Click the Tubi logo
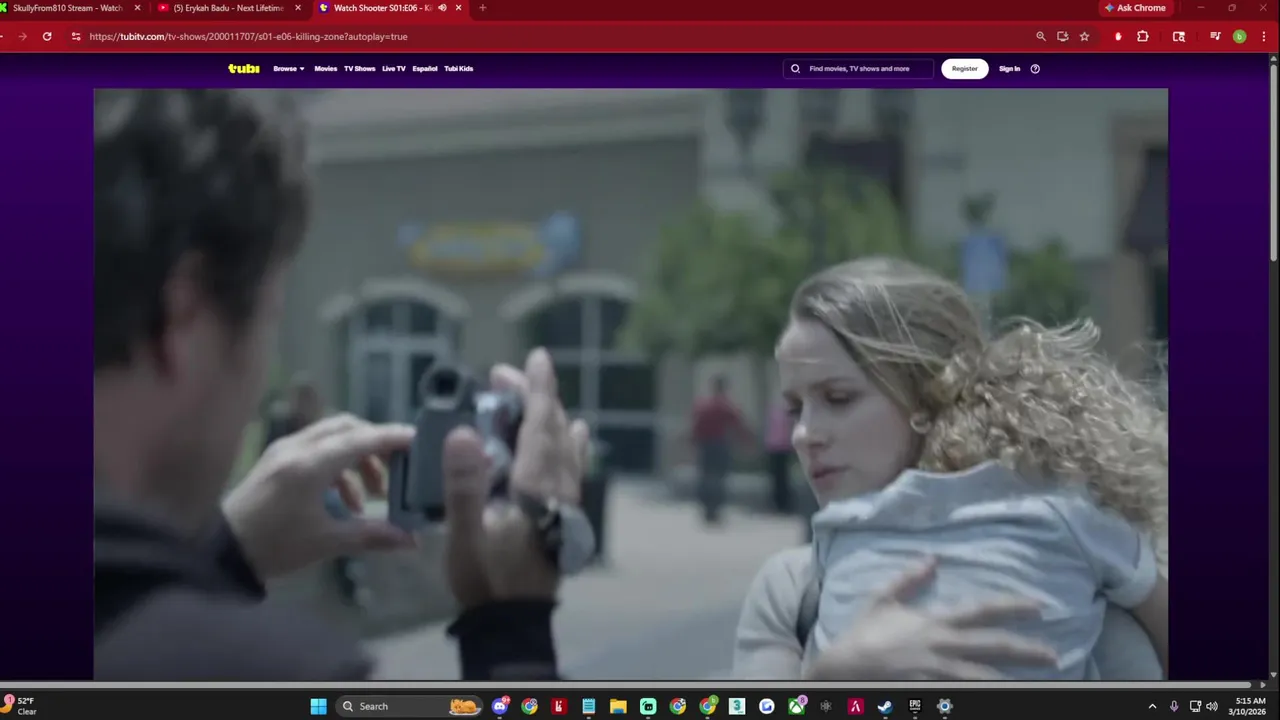The image size is (1280, 720). coord(244,69)
